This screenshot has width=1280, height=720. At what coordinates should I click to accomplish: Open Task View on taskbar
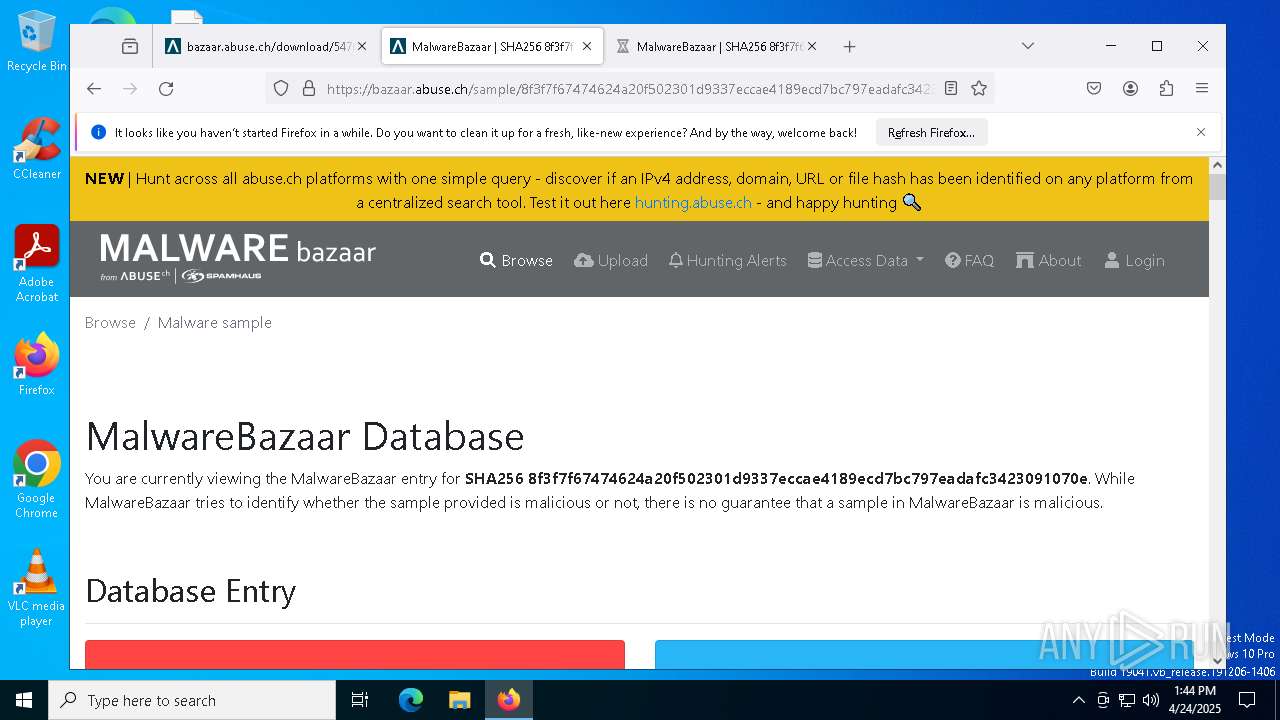point(360,700)
